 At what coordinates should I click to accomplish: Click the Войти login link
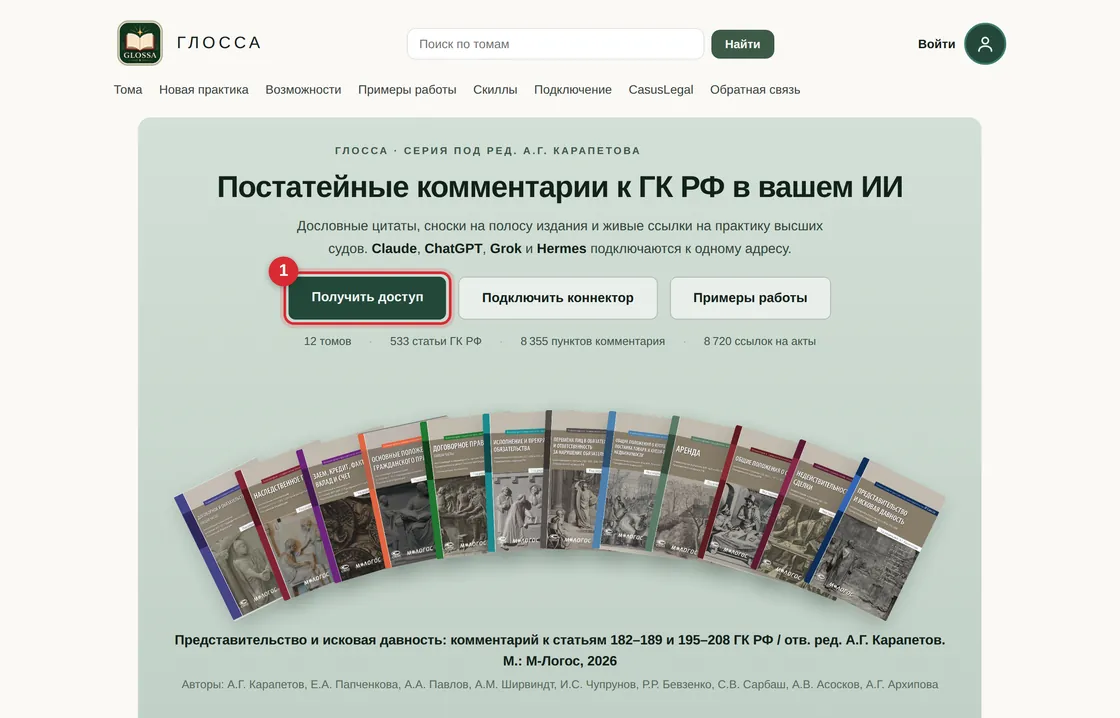tap(936, 44)
